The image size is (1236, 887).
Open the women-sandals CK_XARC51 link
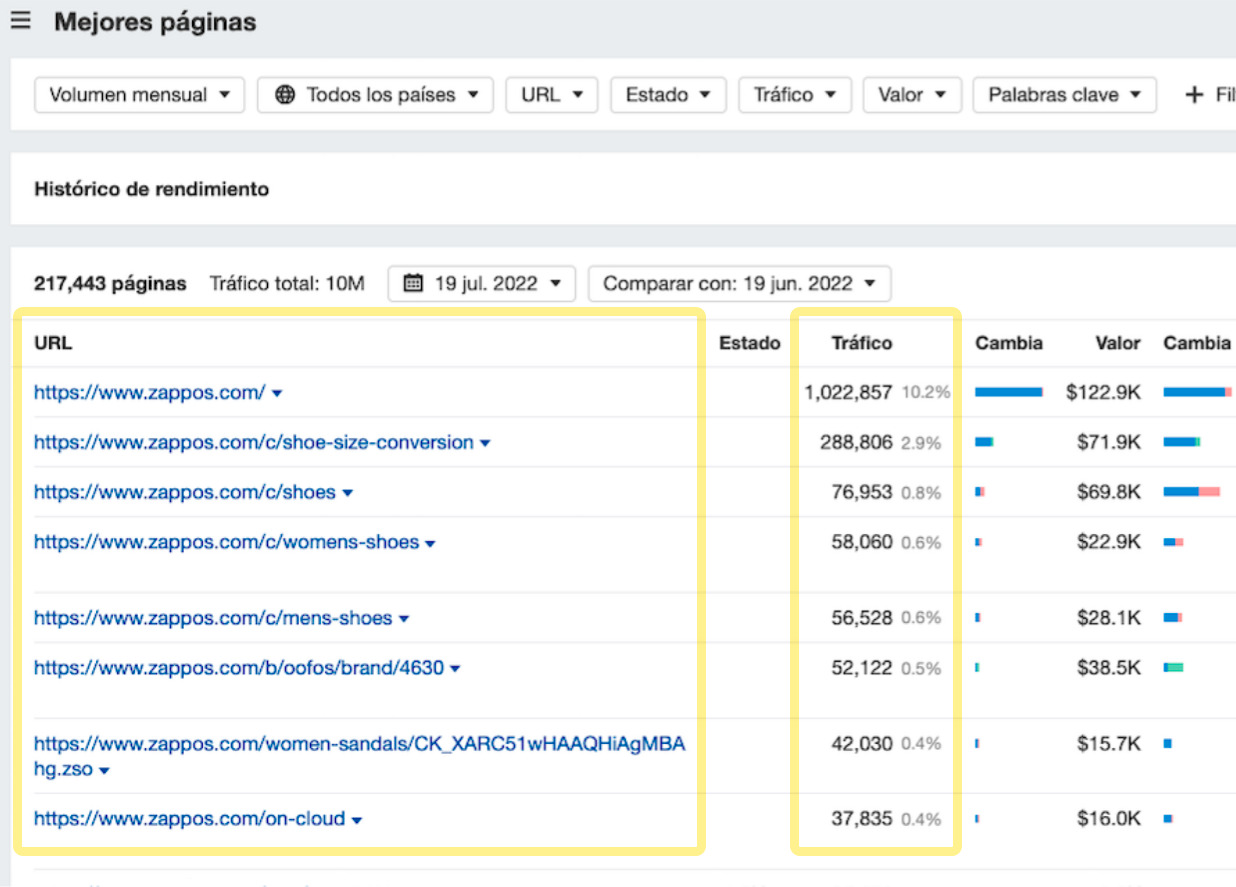[x=360, y=757]
